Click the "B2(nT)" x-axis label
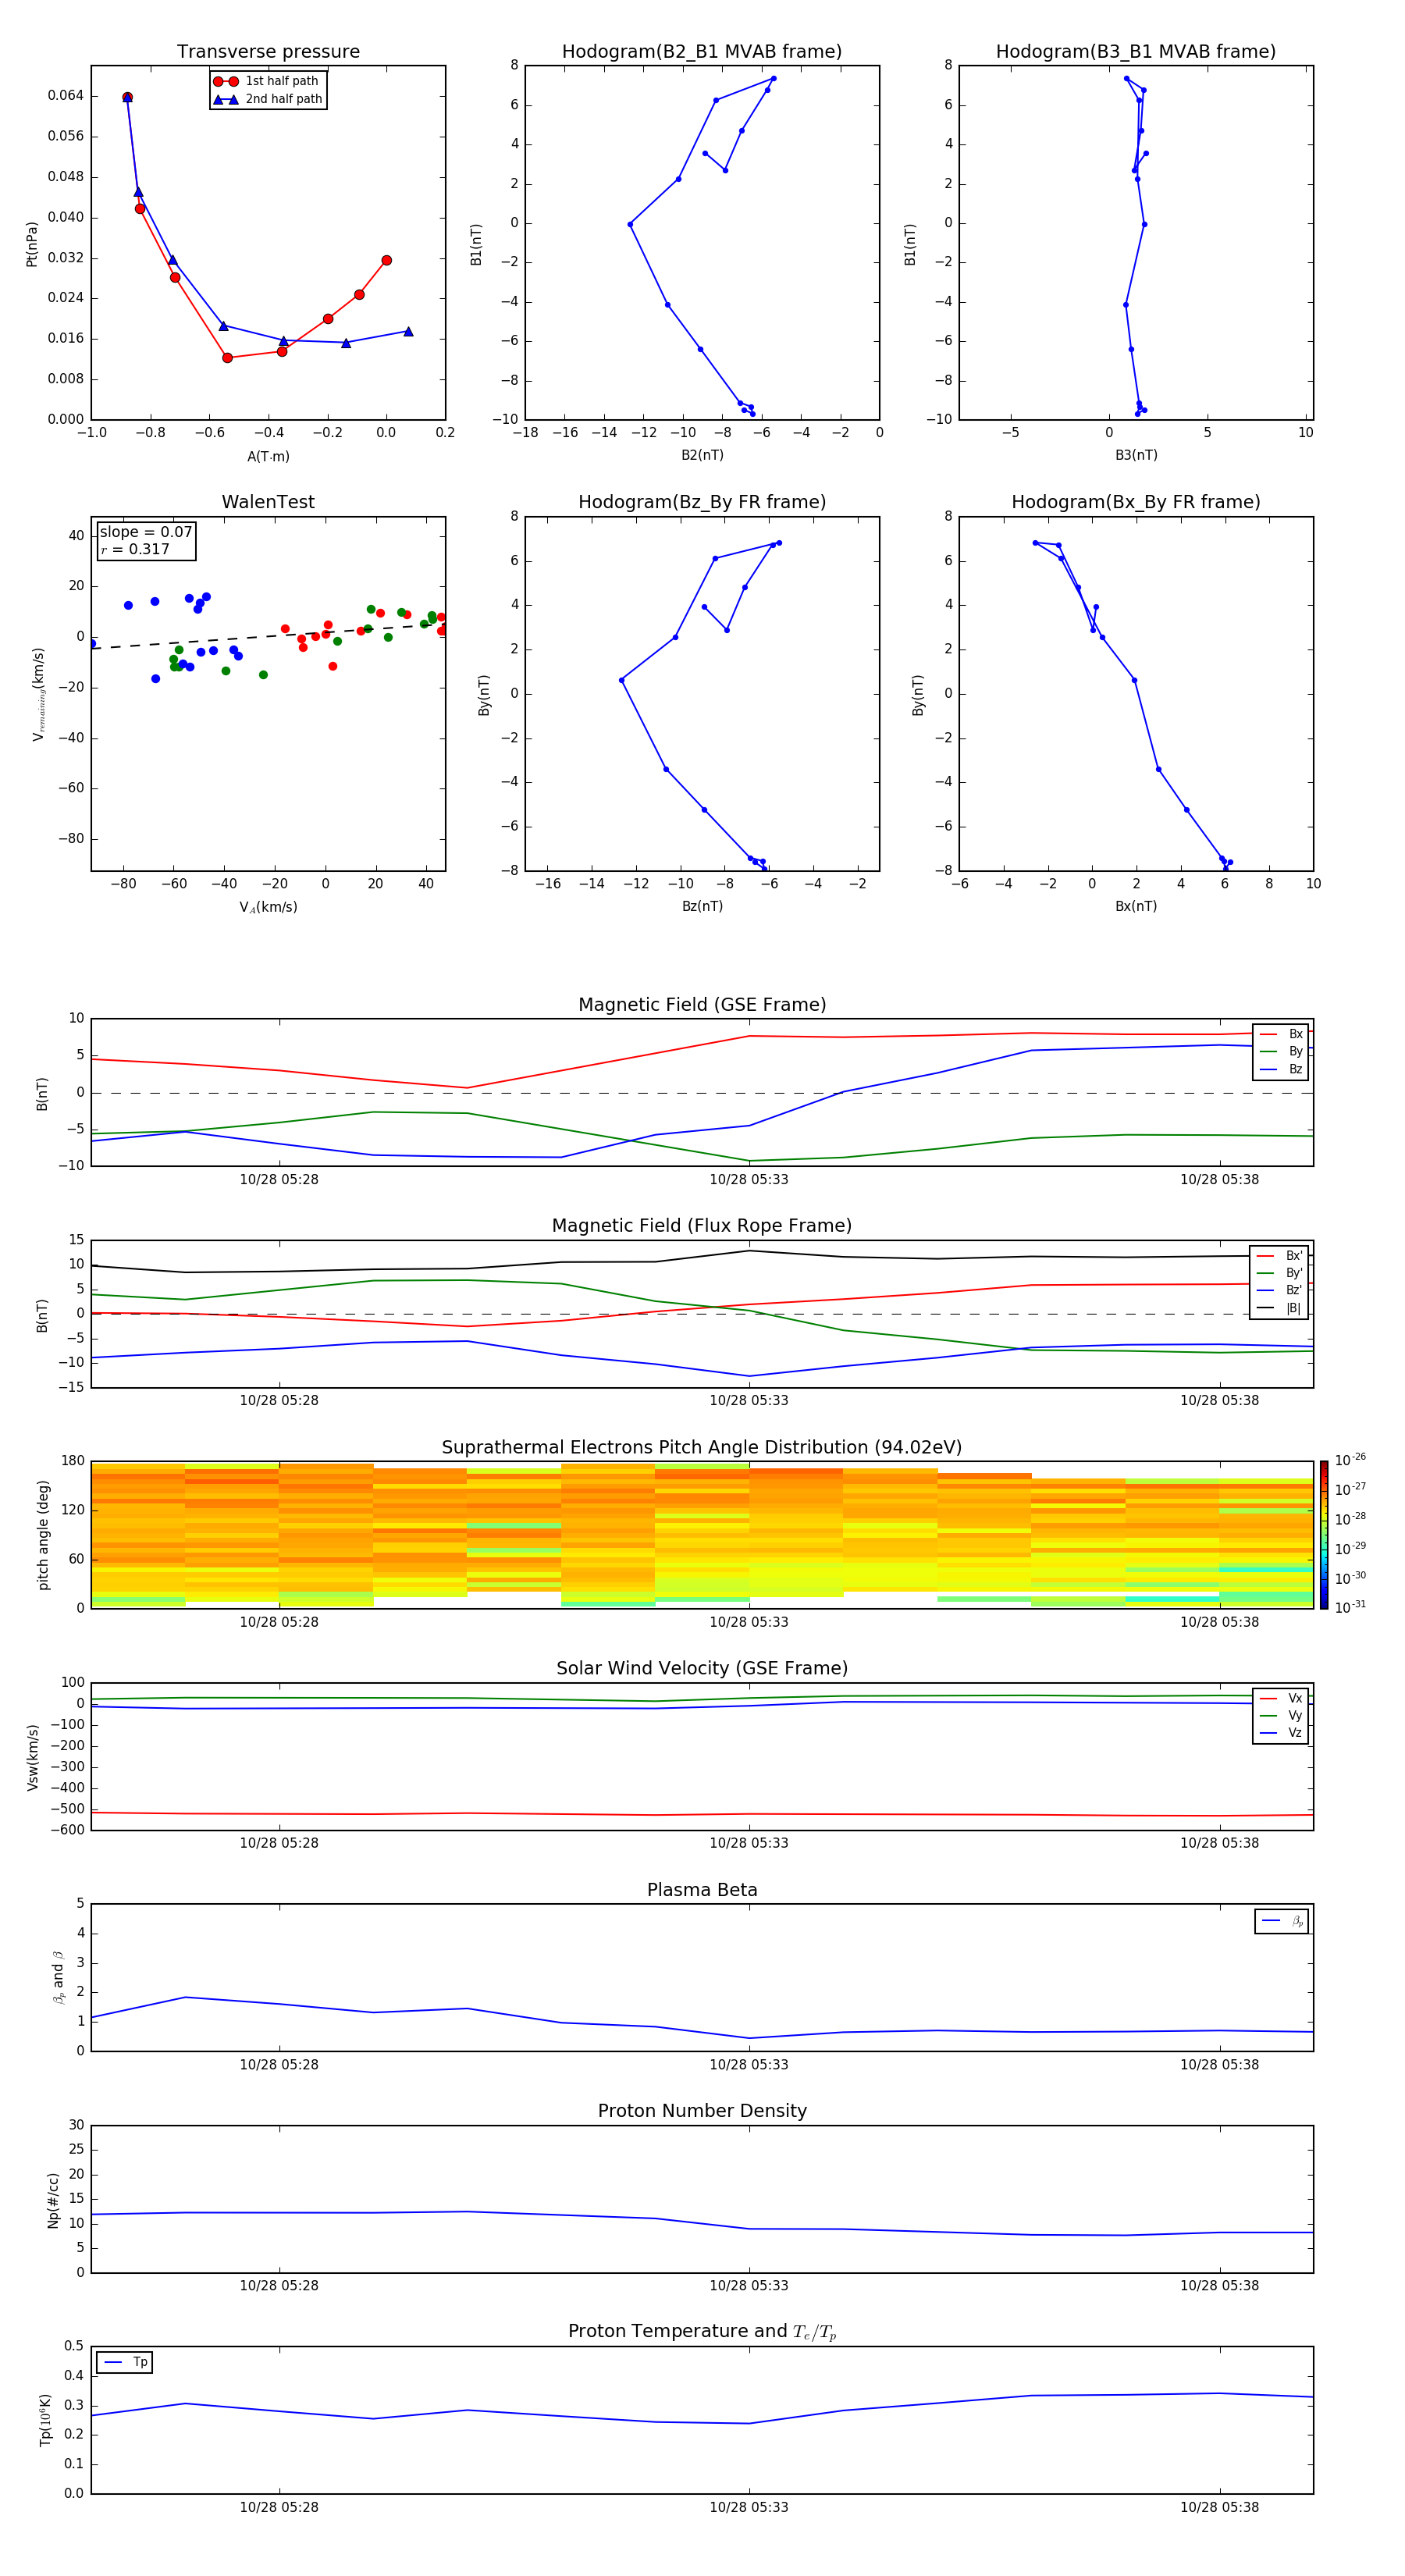This screenshot has width=1405, height=2576. (702, 455)
